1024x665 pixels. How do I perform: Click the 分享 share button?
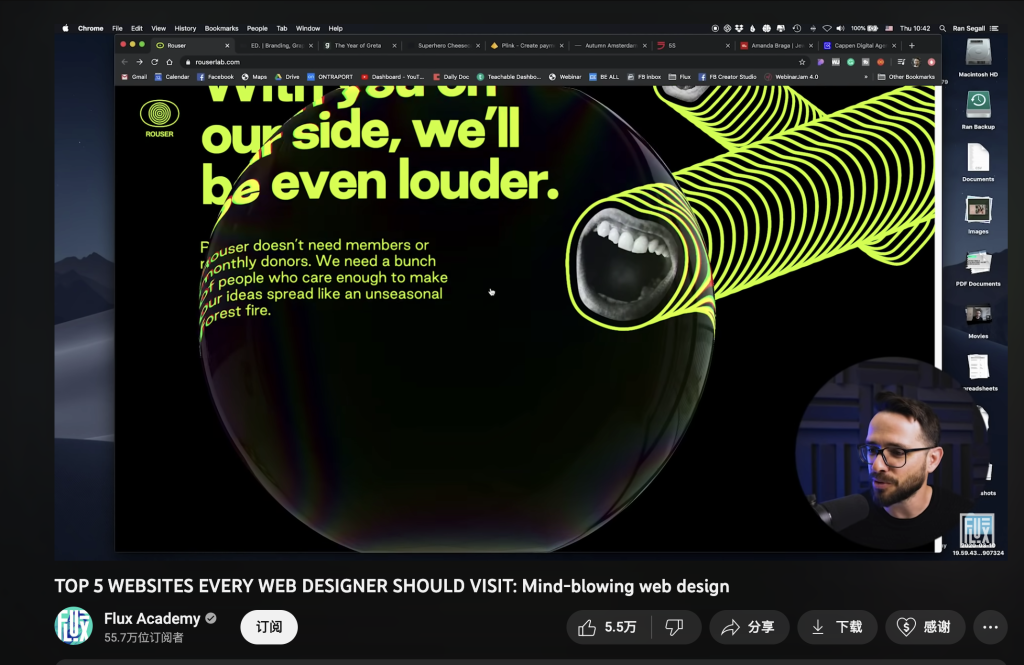click(749, 627)
